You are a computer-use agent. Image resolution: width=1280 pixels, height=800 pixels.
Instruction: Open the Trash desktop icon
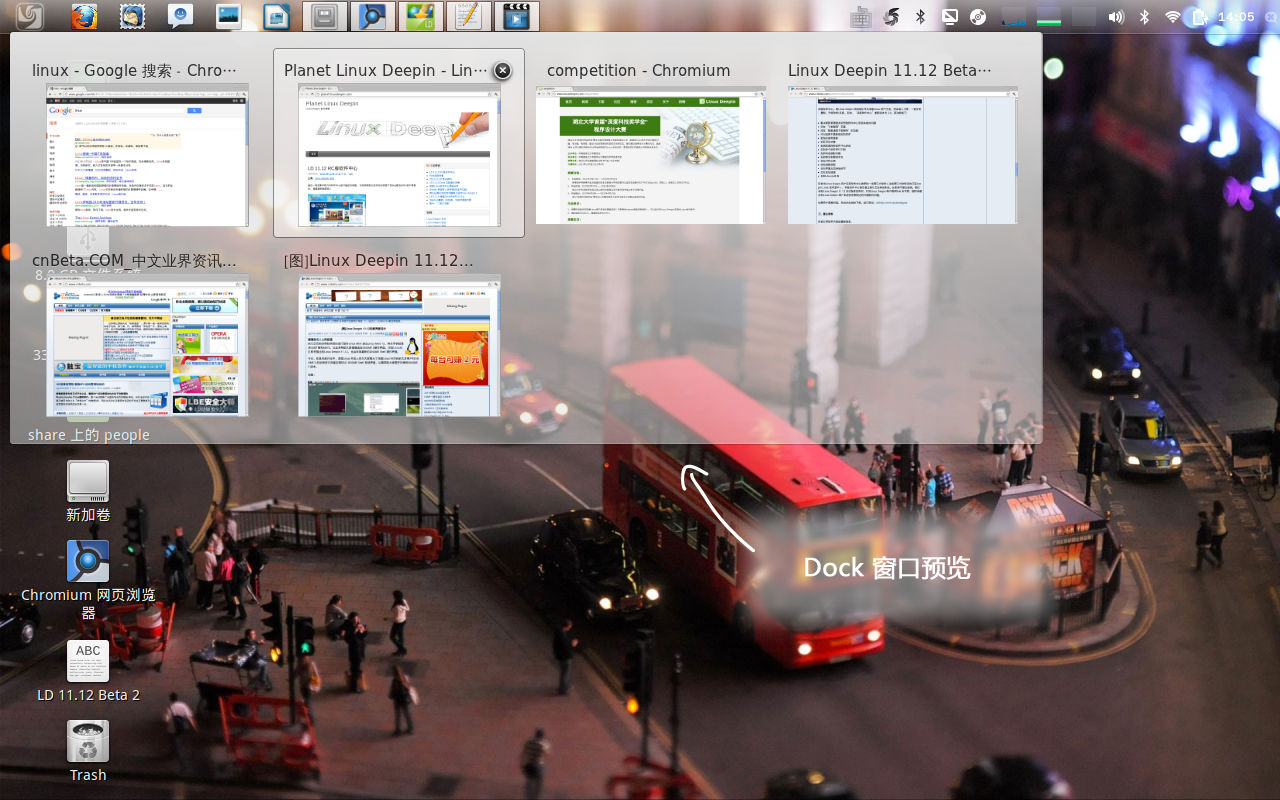tap(88, 752)
